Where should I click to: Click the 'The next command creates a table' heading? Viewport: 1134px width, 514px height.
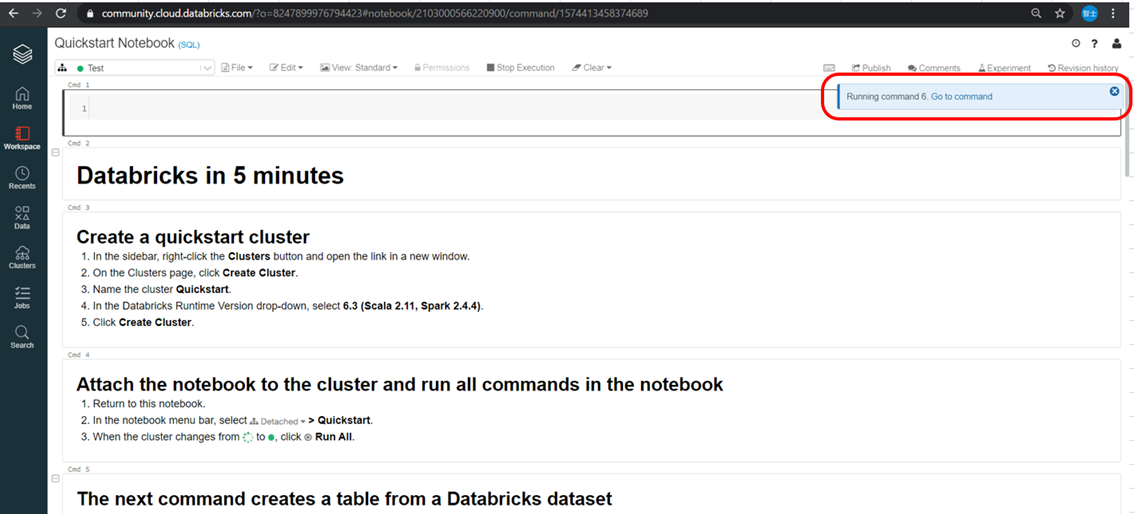click(344, 498)
